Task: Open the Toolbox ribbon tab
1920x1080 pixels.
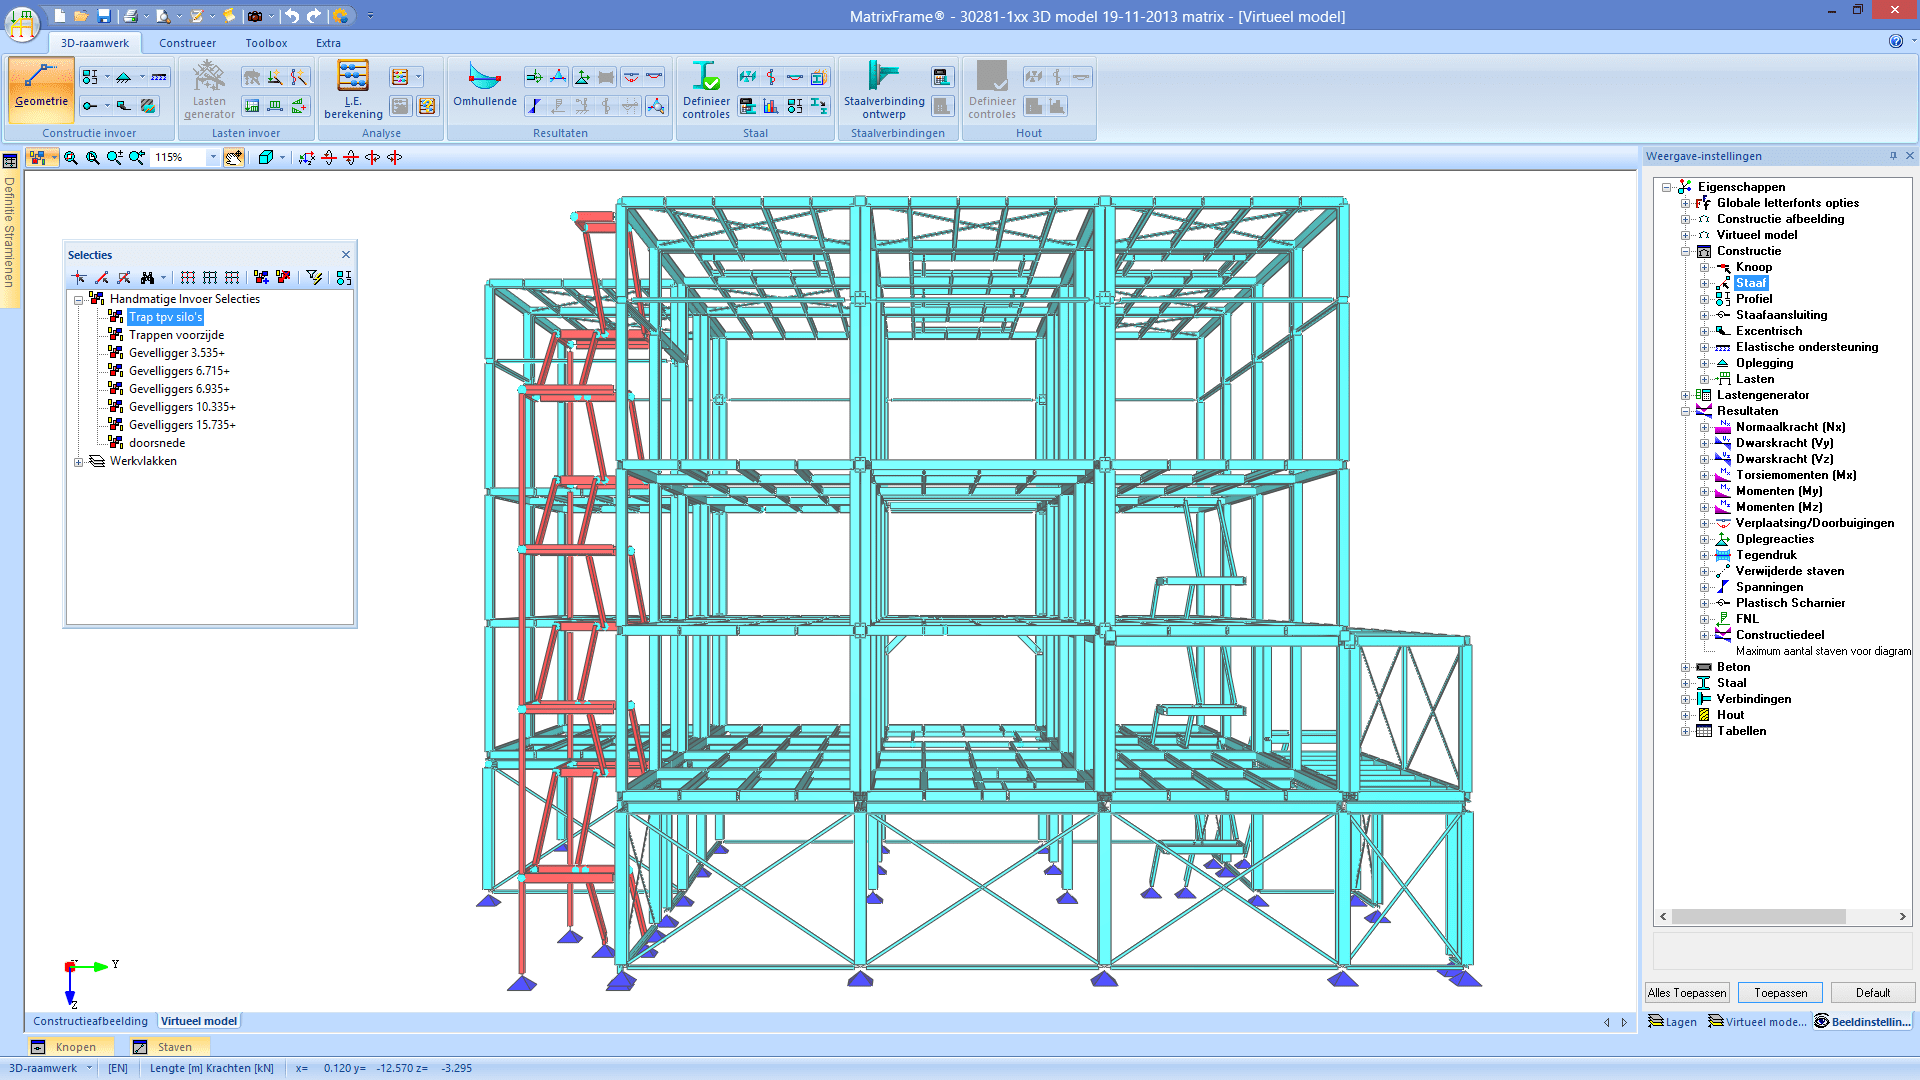Action: [266, 43]
